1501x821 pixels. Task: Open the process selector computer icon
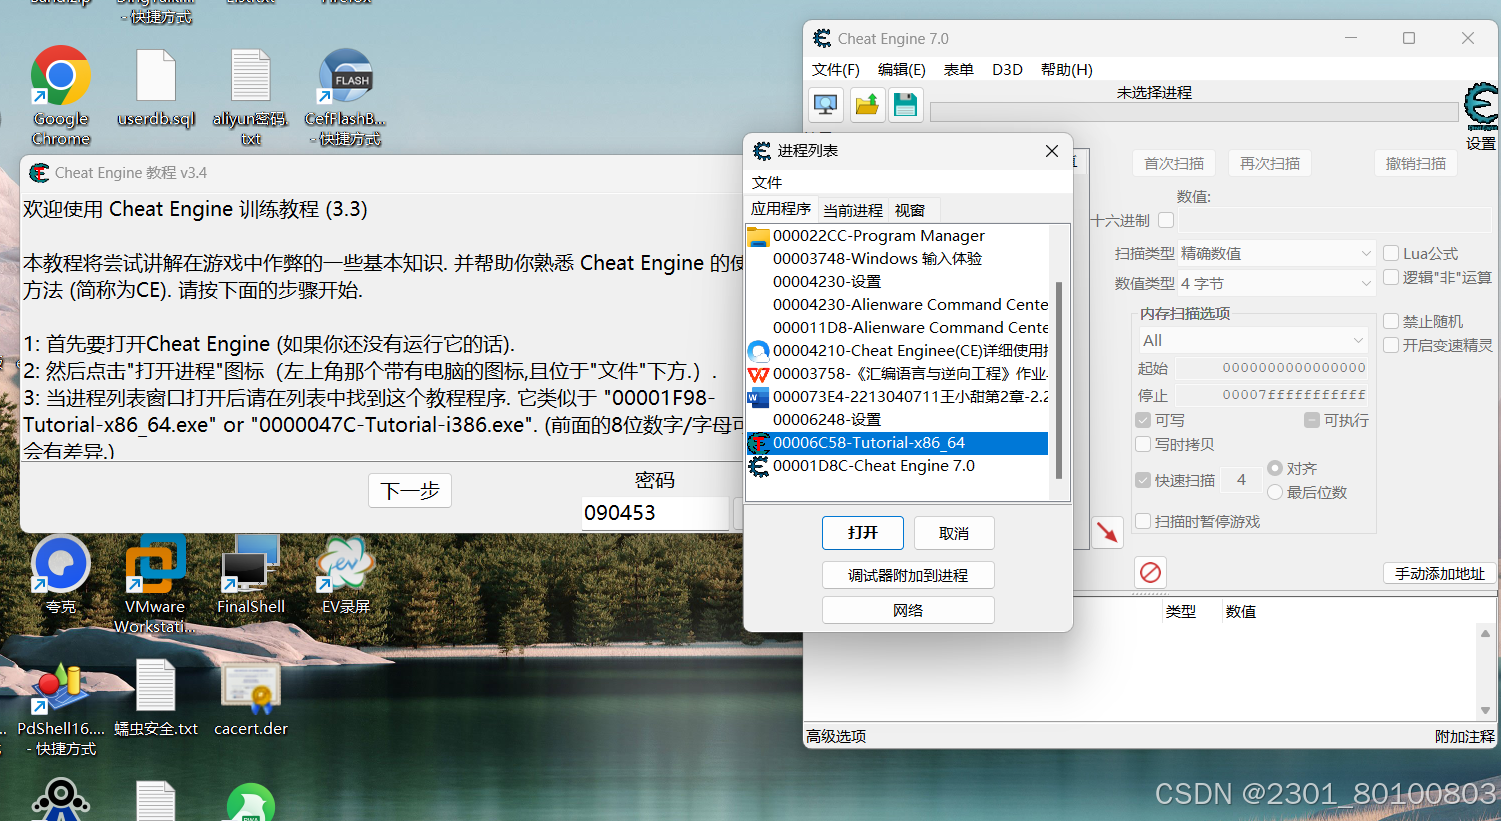[826, 105]
